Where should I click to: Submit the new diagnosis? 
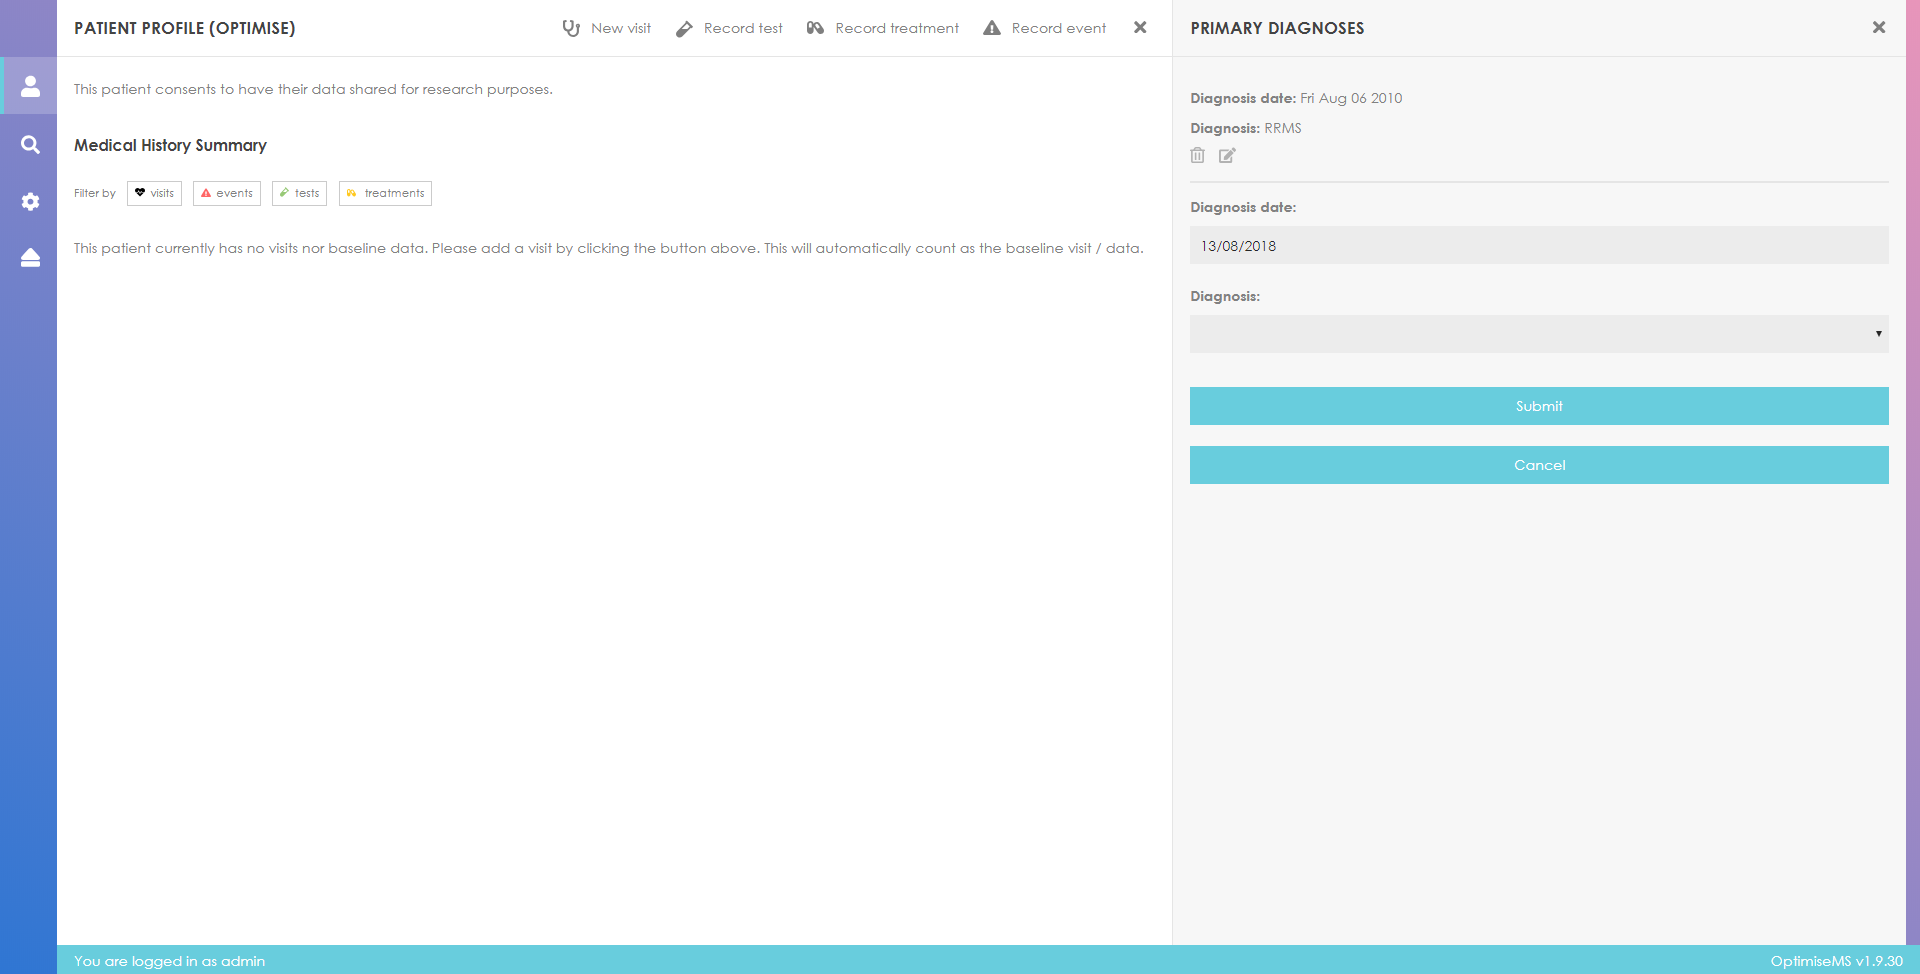point(1538,406)
